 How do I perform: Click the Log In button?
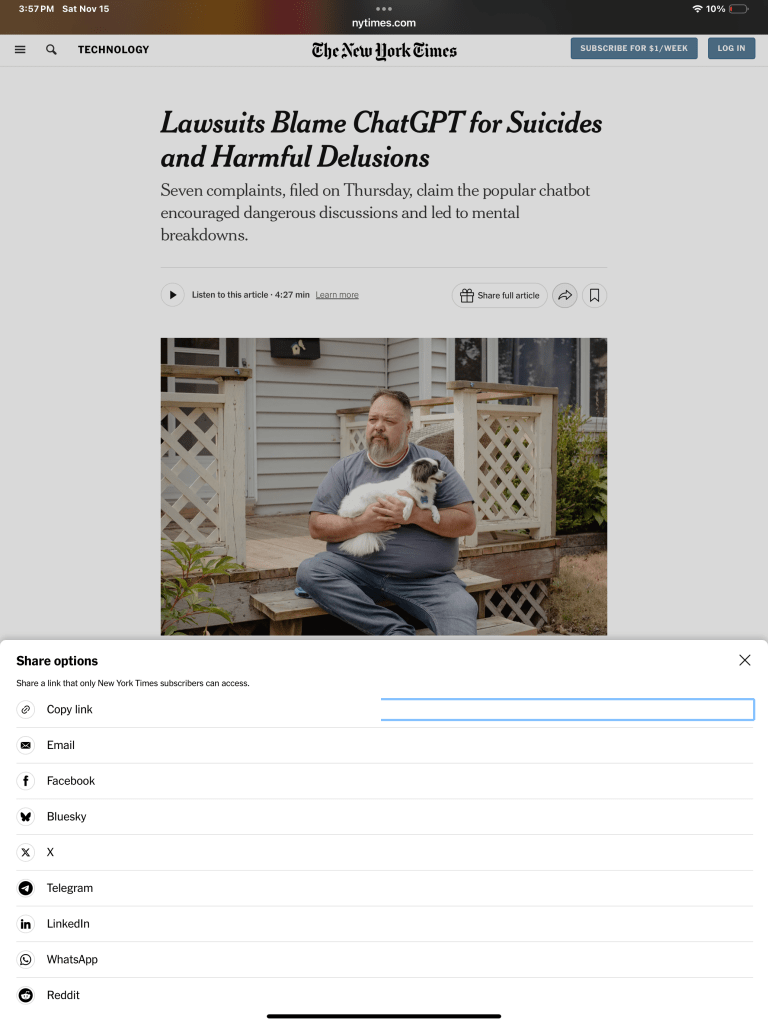pos(731,48)
